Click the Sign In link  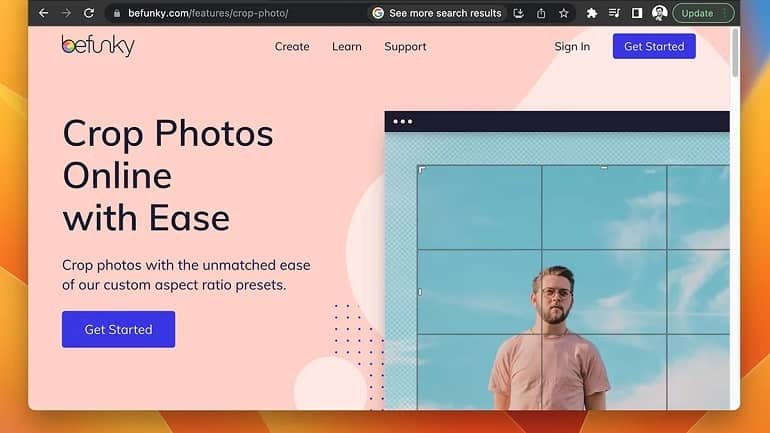point(572,47)
